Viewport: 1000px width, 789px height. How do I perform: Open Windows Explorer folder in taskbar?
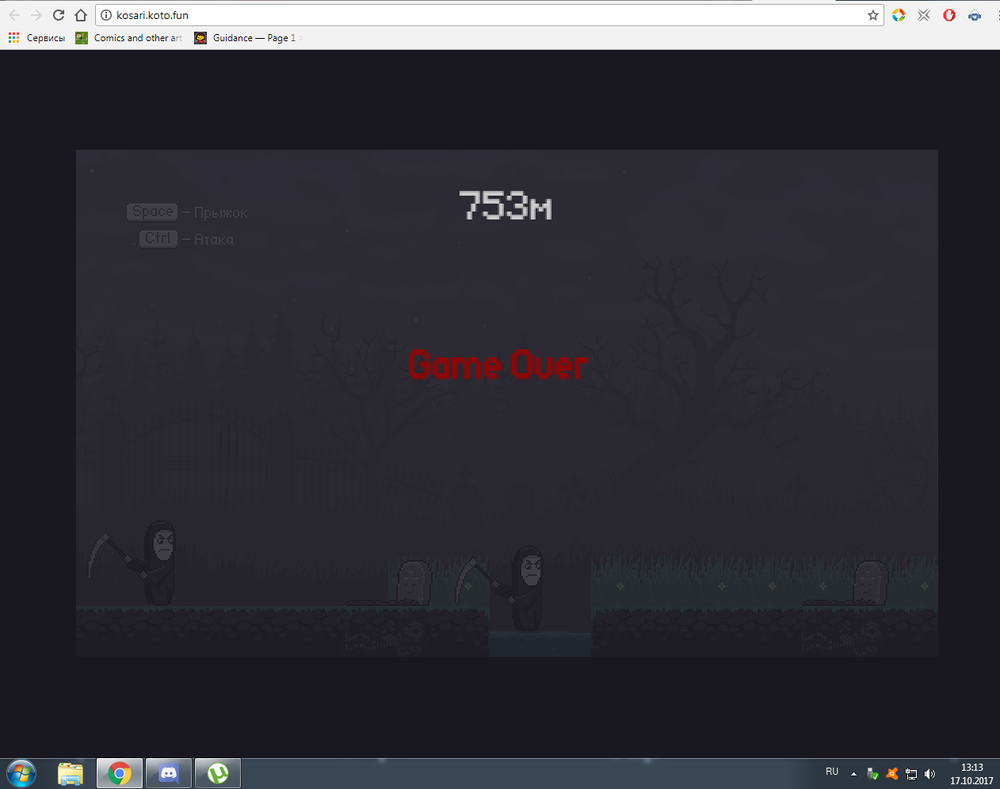[71, 773]
